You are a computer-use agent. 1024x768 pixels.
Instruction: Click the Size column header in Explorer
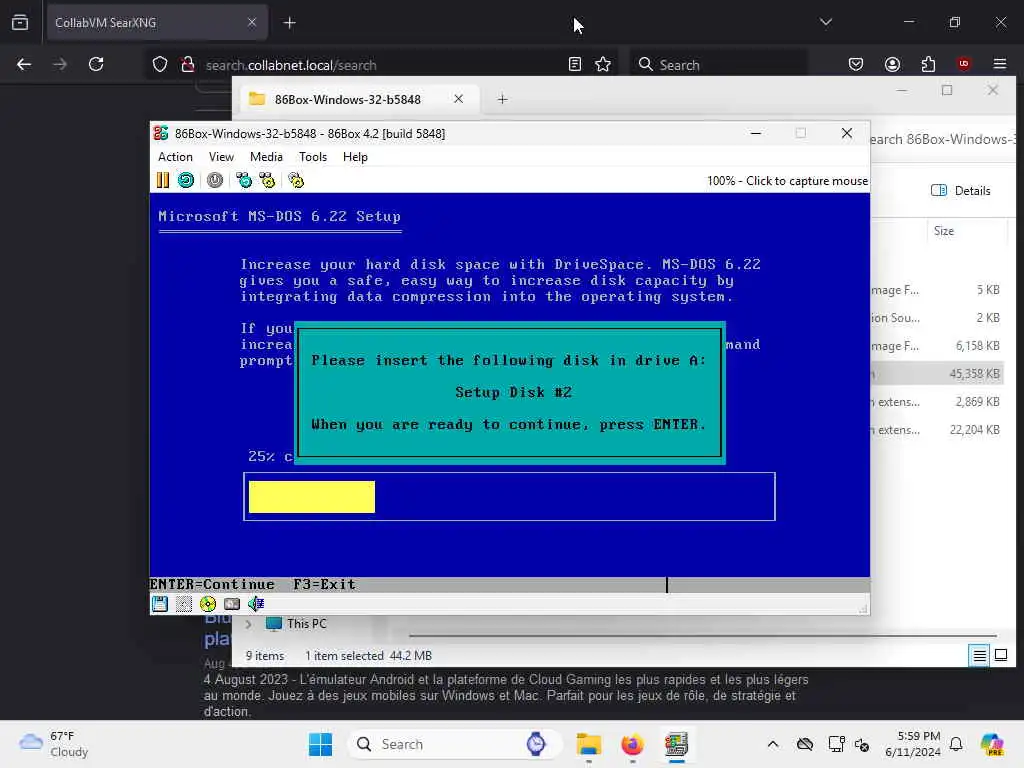coord(944,231)
